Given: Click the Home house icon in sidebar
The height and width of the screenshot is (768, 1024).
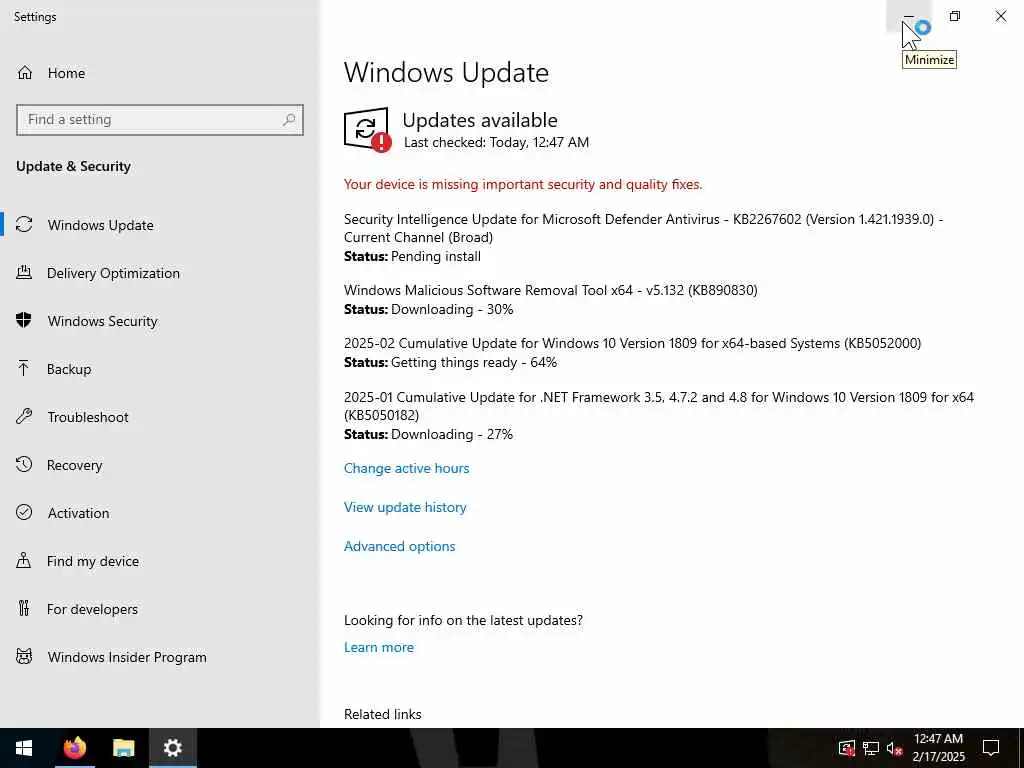Looking at the screenshot, I should [x=25, y=72].
